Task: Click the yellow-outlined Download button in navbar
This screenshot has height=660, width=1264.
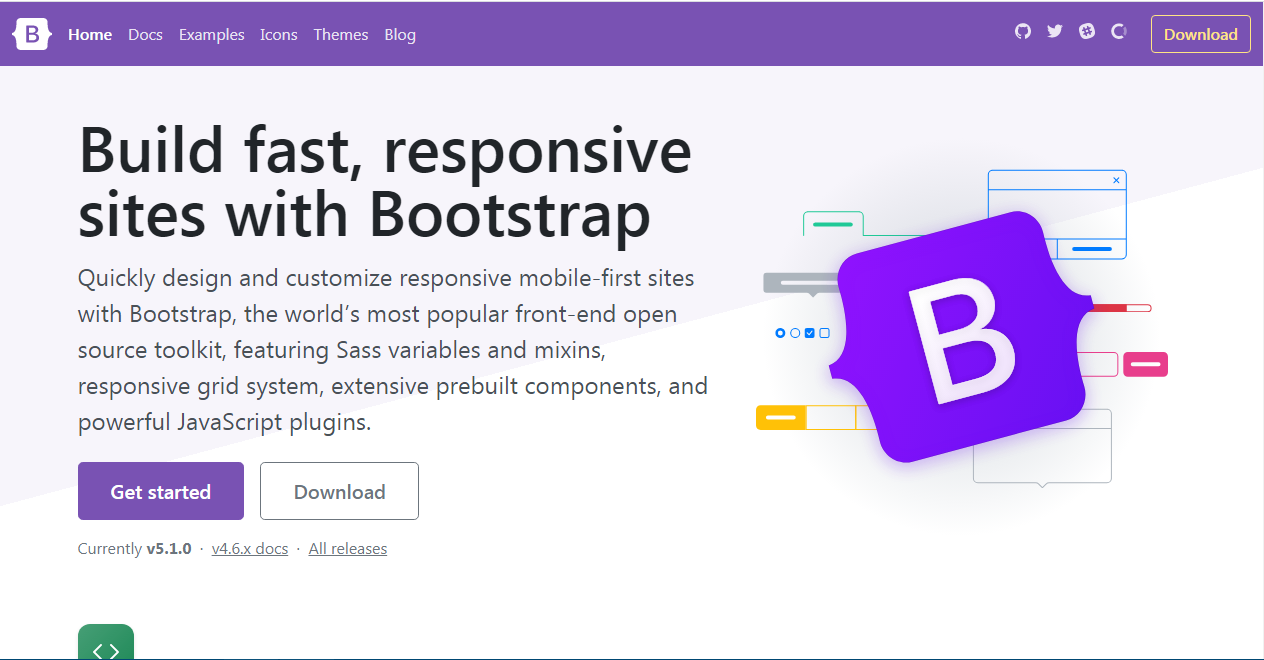Action: [x=1201, y=34]
